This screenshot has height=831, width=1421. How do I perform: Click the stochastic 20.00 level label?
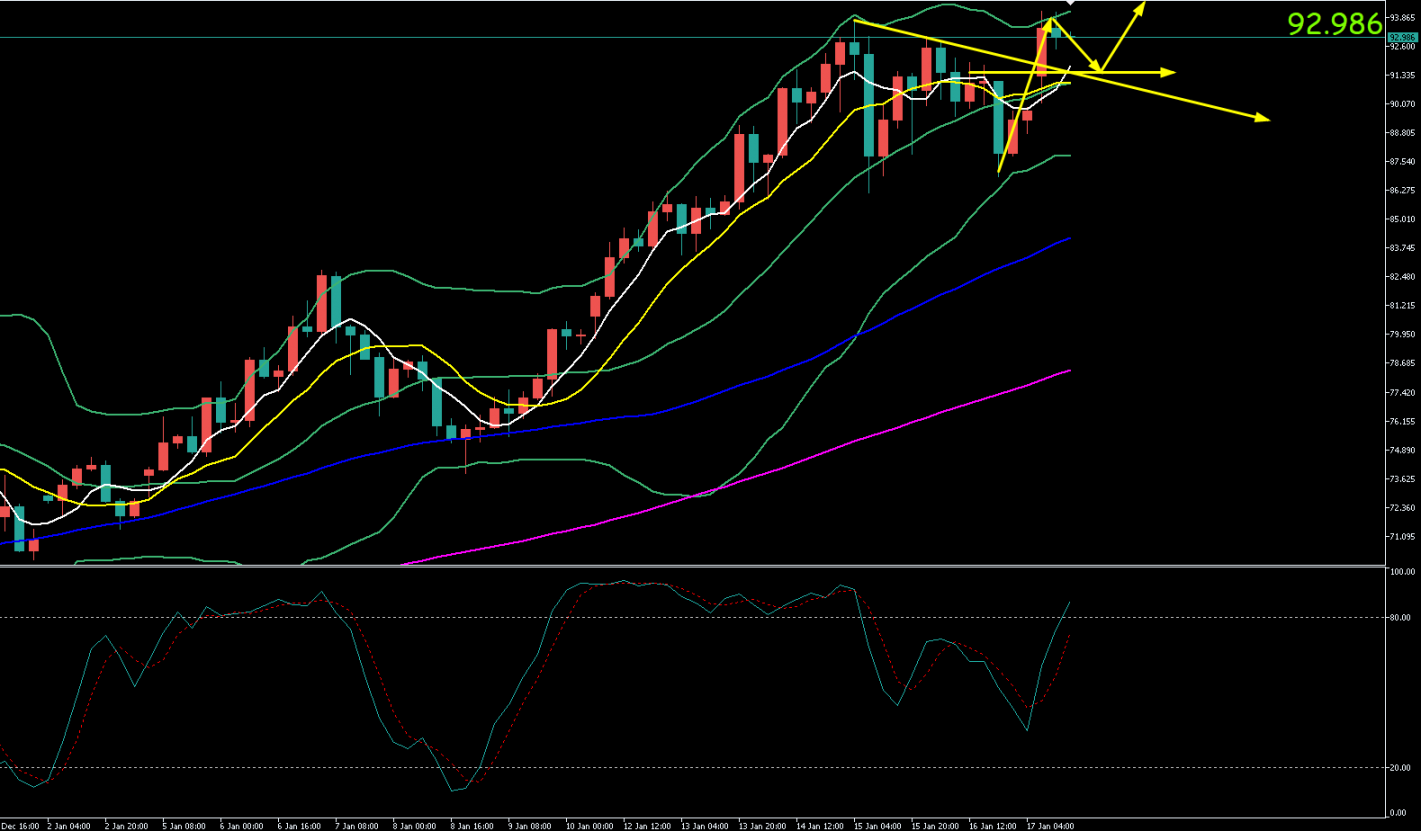[x=1400, y=768]
